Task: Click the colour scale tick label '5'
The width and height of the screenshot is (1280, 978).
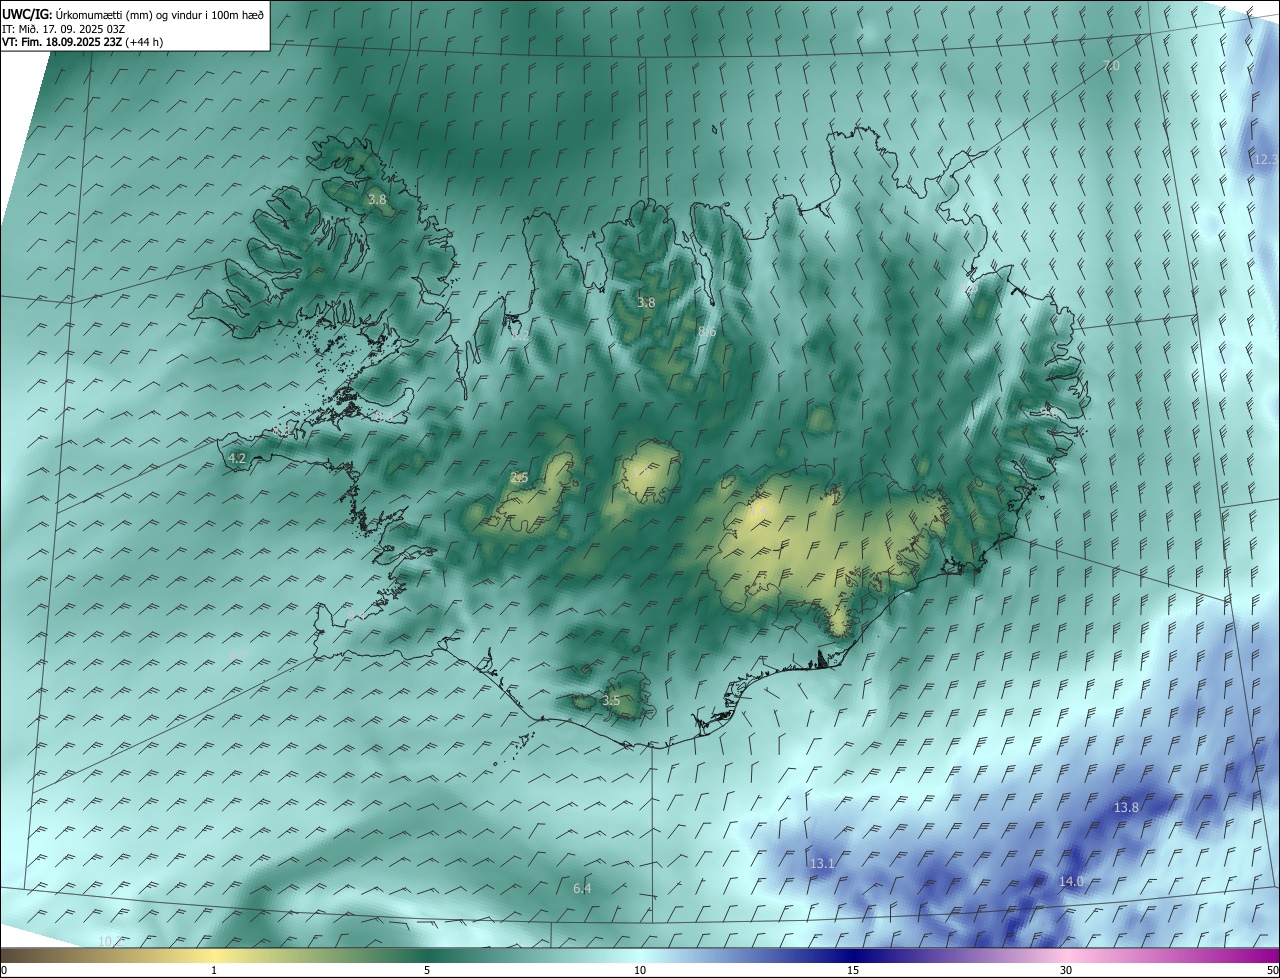Action: [x=427, y=970]
